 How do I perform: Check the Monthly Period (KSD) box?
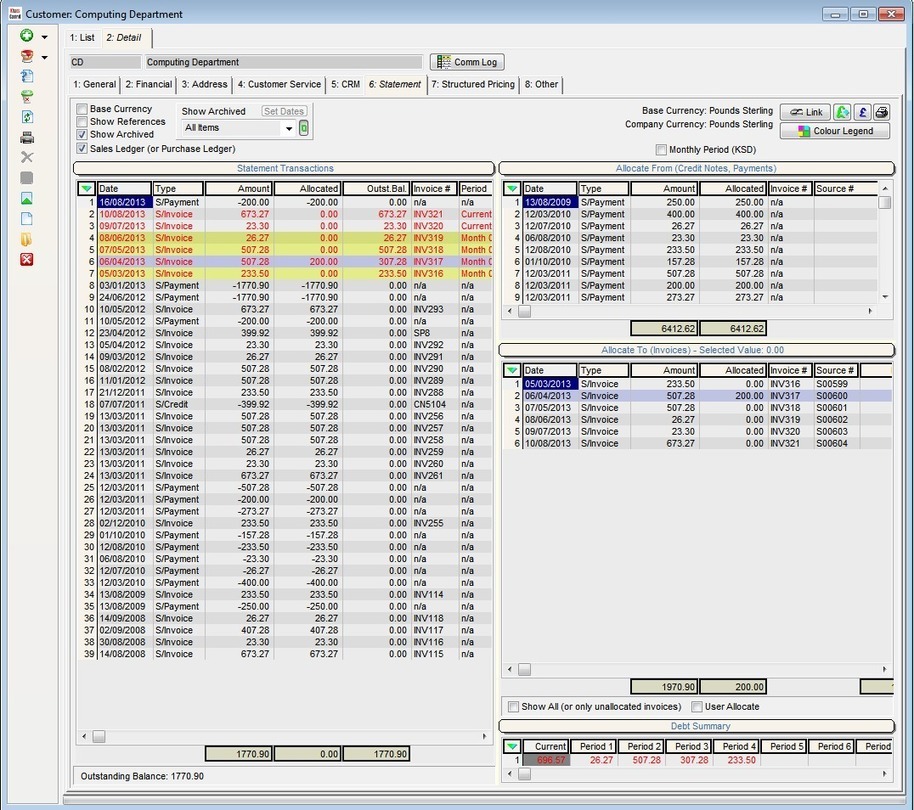663,148
